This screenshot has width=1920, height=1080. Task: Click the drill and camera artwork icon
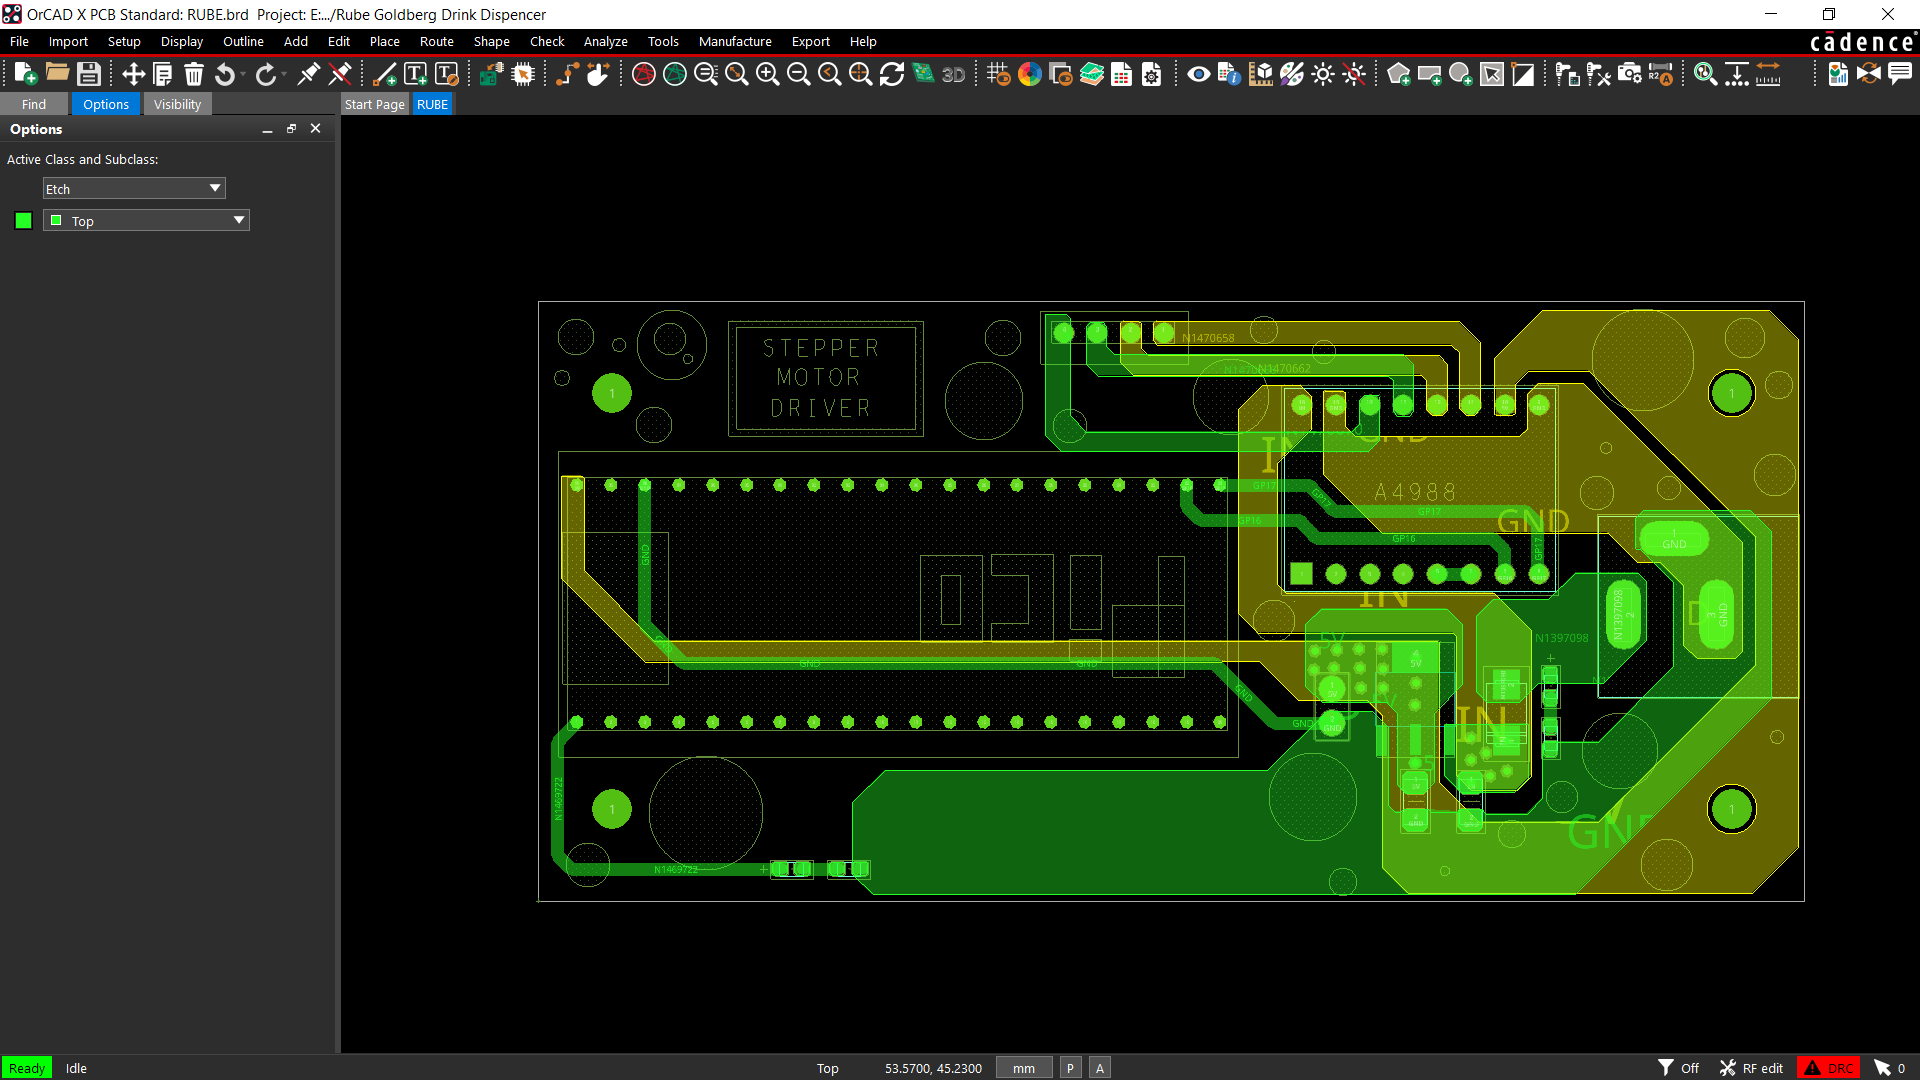point(1630,74)
